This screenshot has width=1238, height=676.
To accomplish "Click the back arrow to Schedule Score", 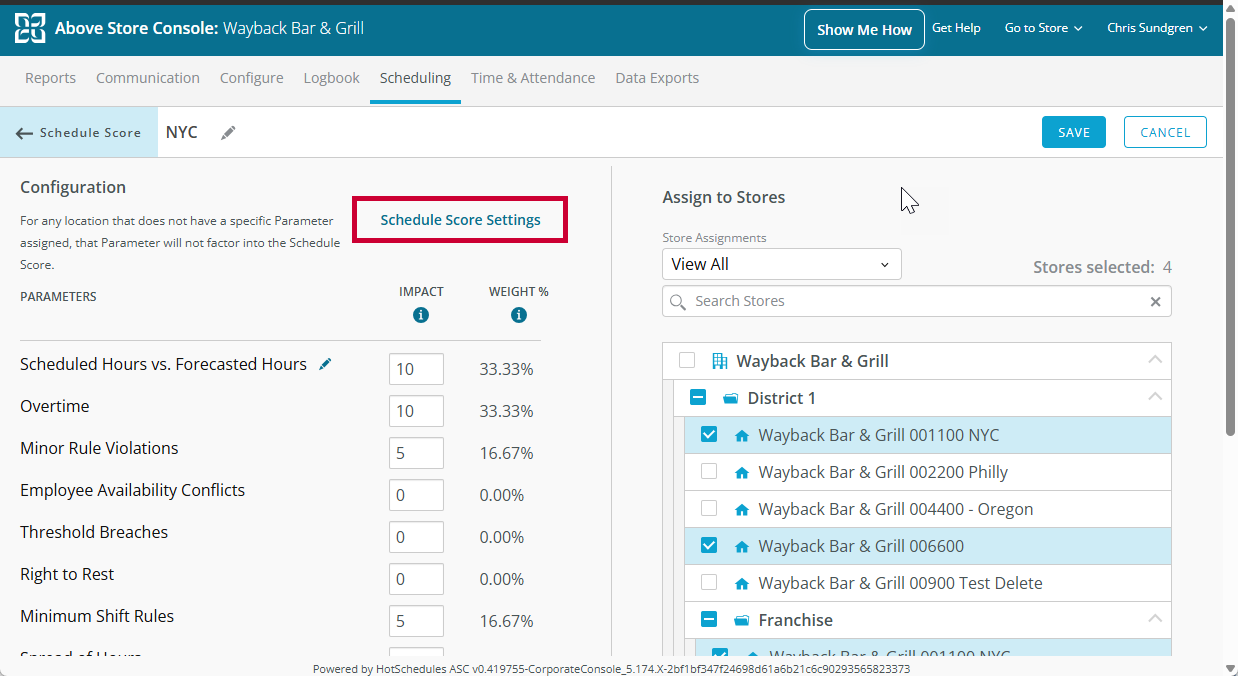I will pos(25,133).
